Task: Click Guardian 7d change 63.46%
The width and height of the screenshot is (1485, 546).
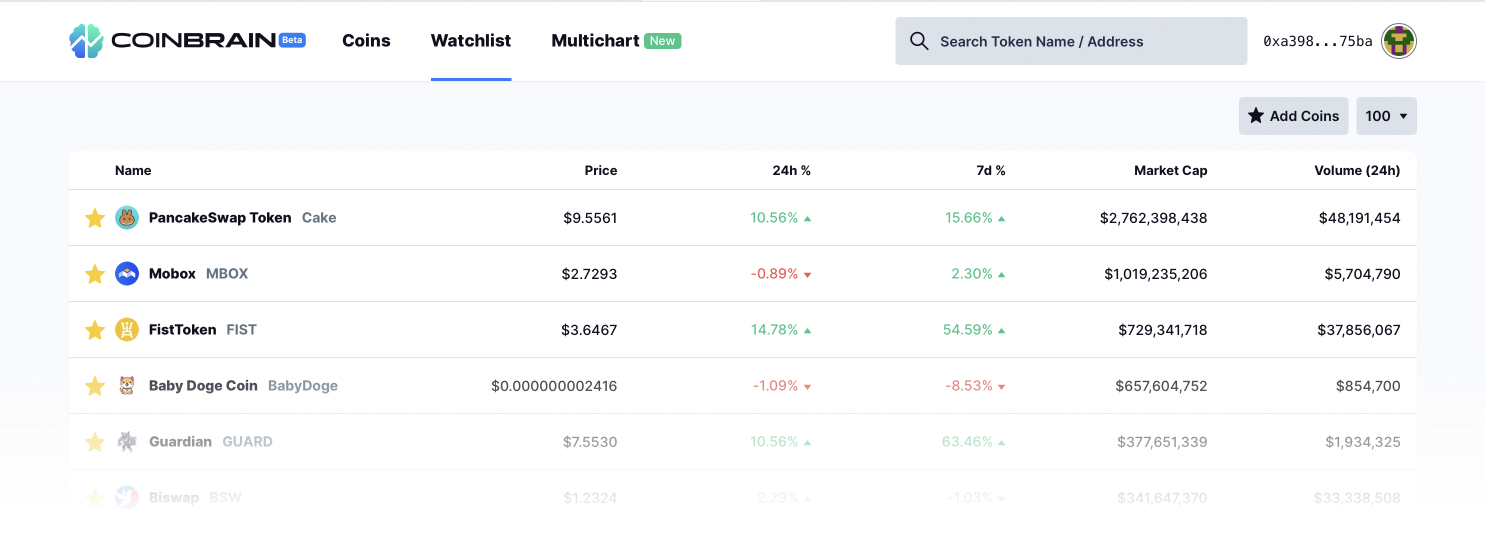Action: pyautogui.click(x=974, y=442)
